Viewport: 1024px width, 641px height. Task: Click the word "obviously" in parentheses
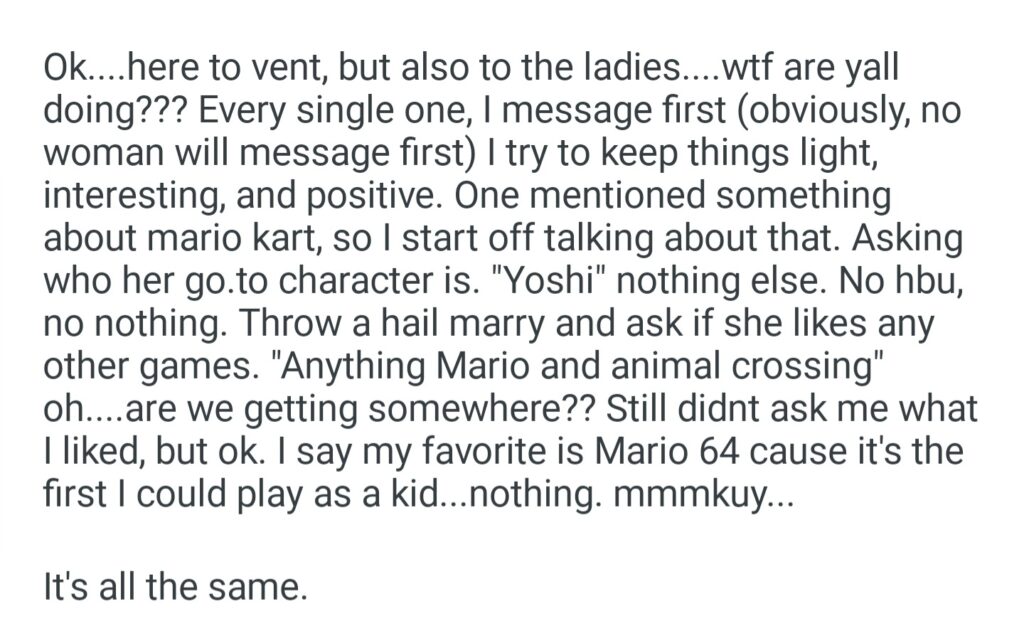[837, 110]
